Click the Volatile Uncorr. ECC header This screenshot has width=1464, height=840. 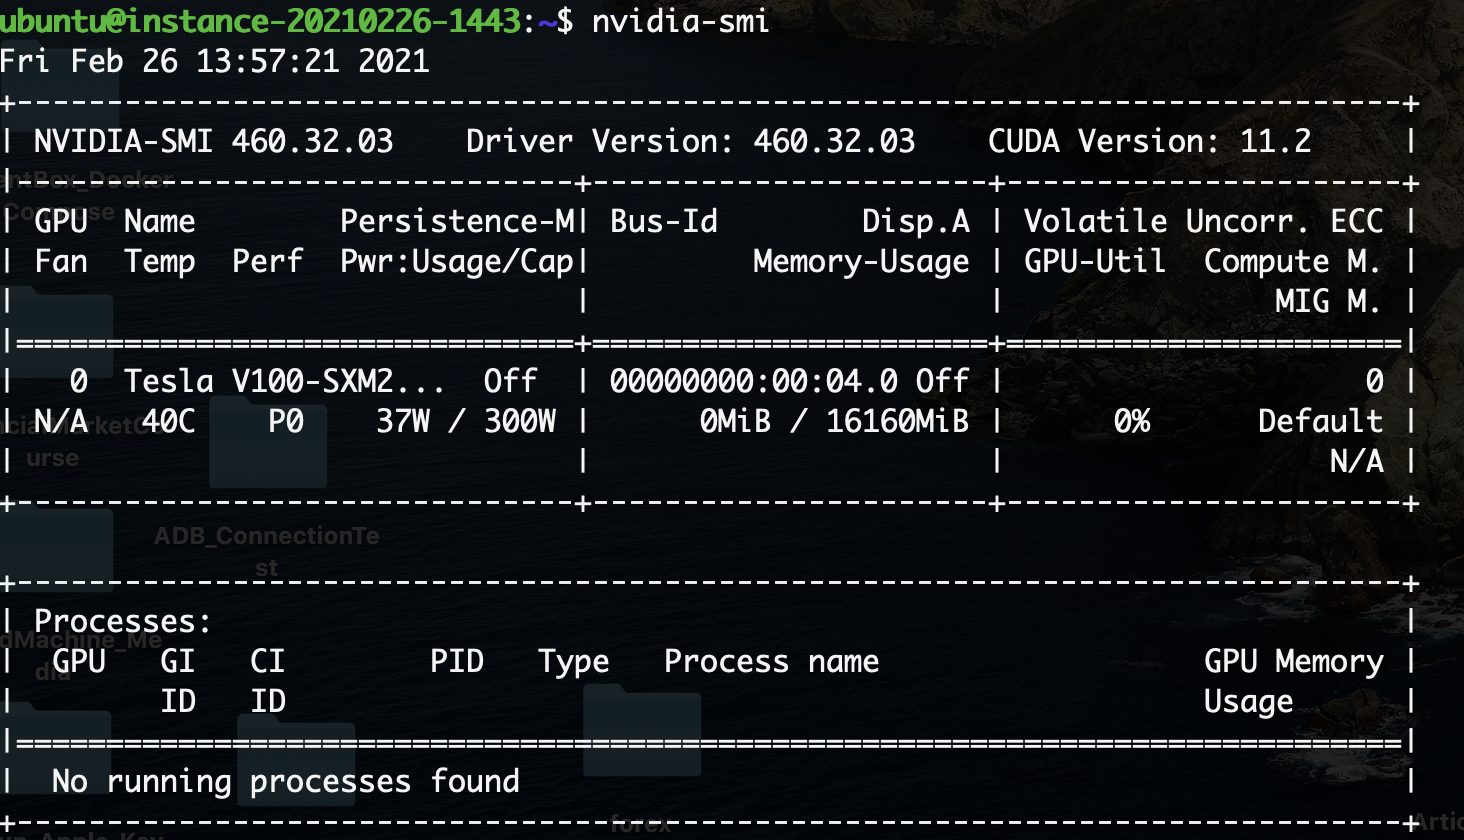[1203, 221]
